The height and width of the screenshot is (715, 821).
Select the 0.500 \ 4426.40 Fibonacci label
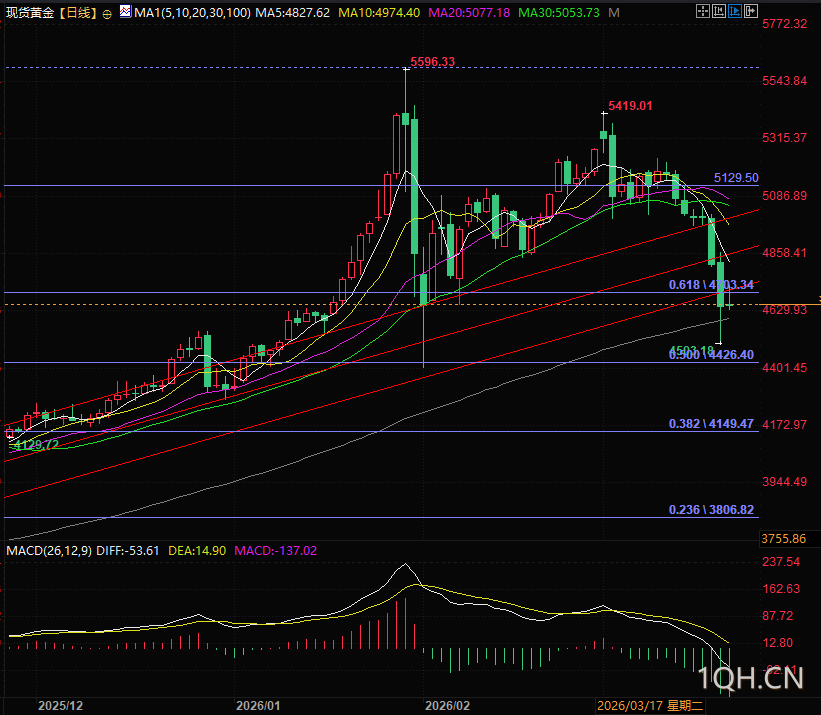coord(711,355)
